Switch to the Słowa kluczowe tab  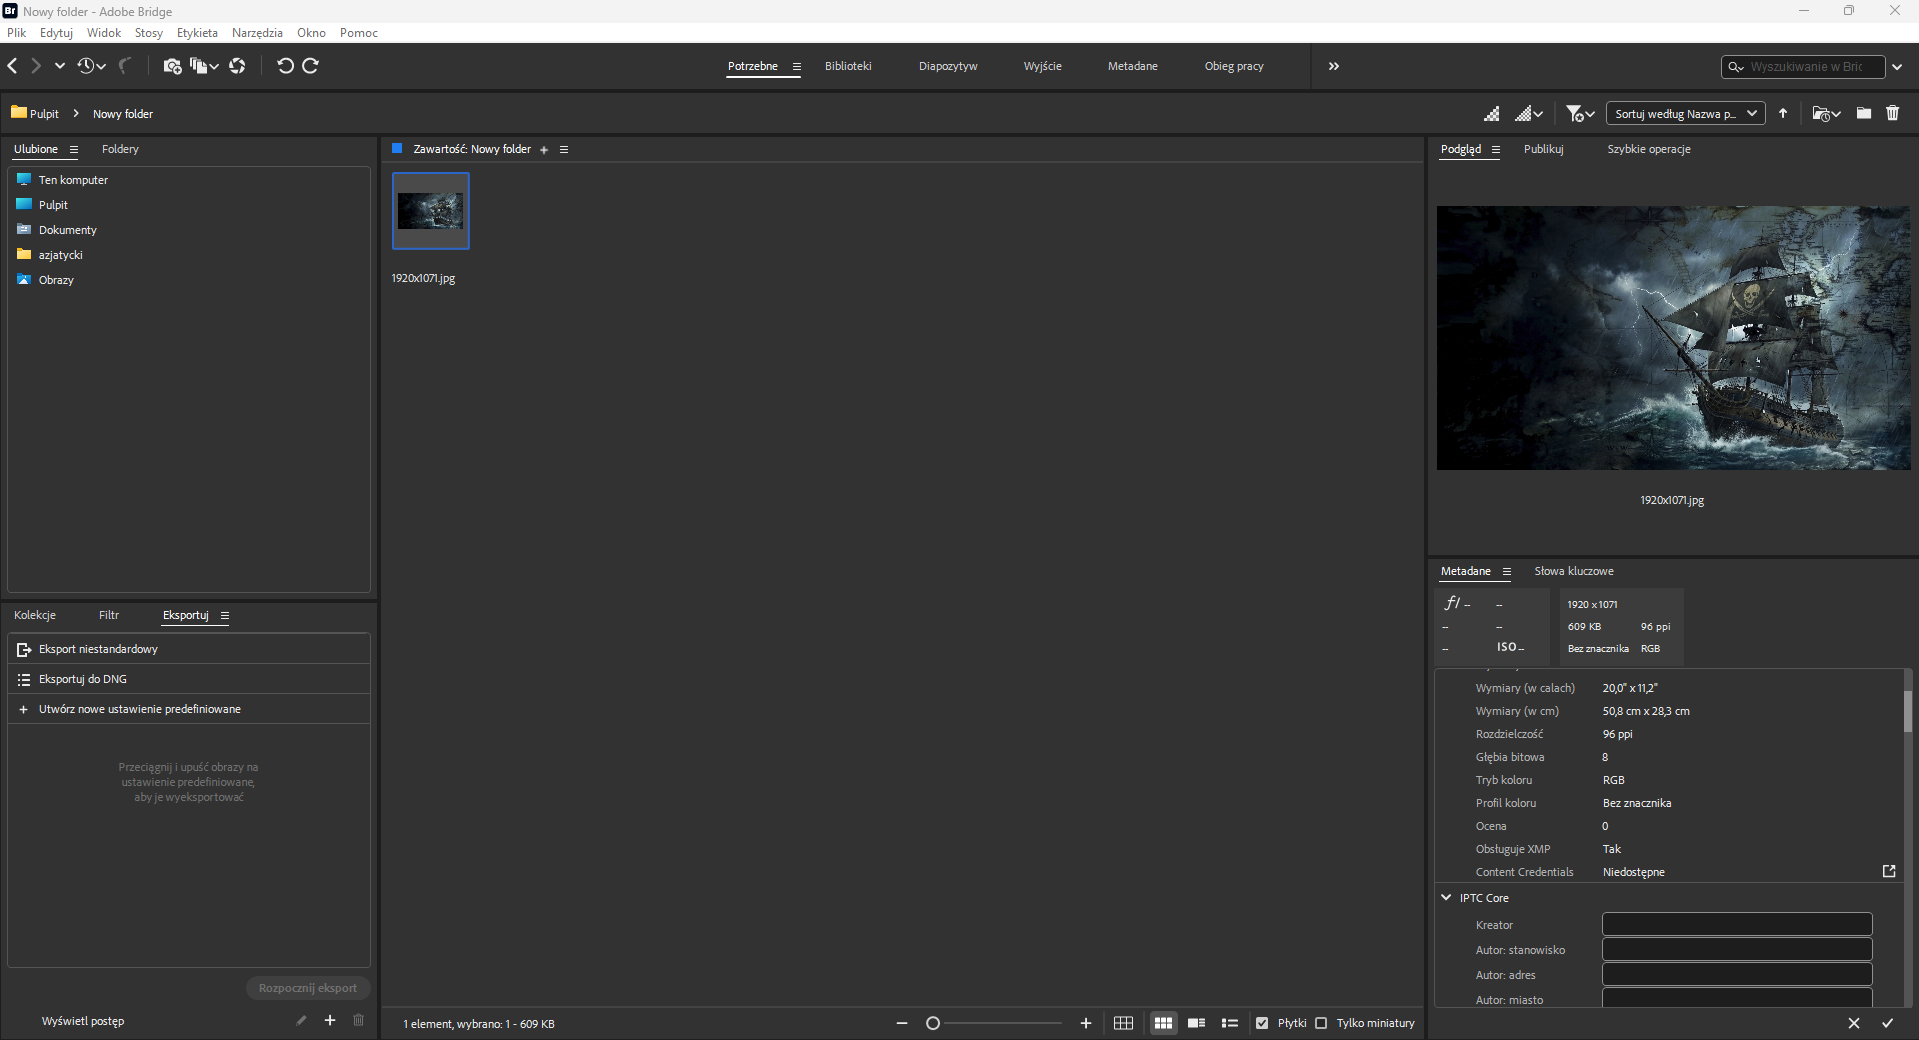1574,572
